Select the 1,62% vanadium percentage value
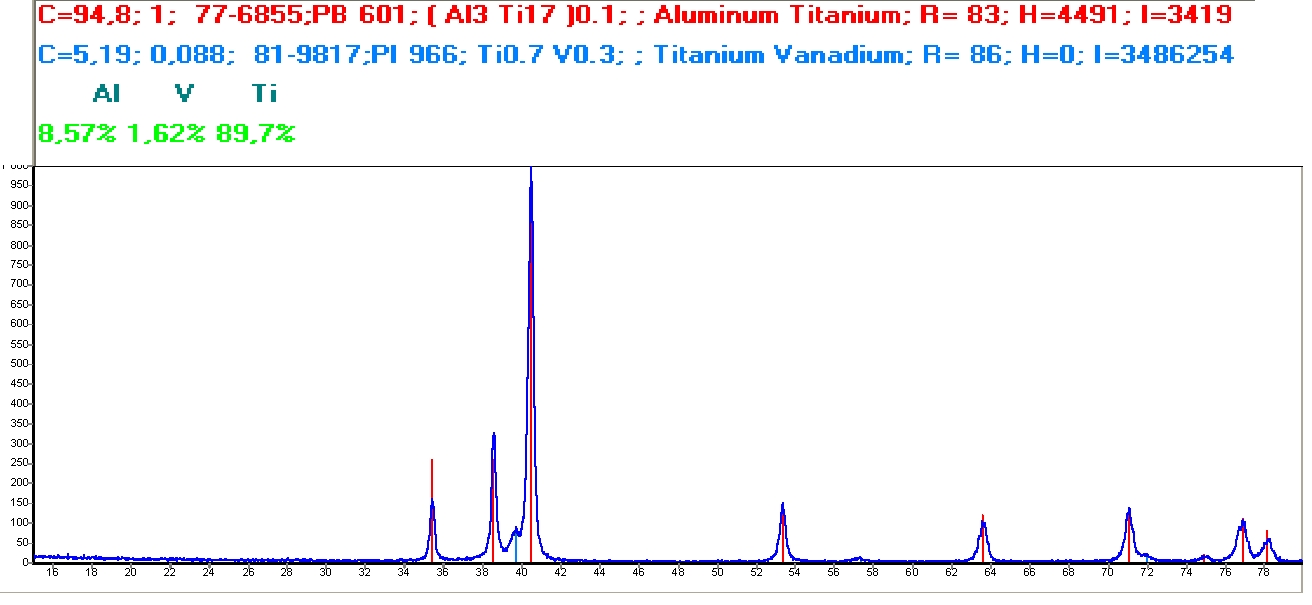 click(167, 133)
